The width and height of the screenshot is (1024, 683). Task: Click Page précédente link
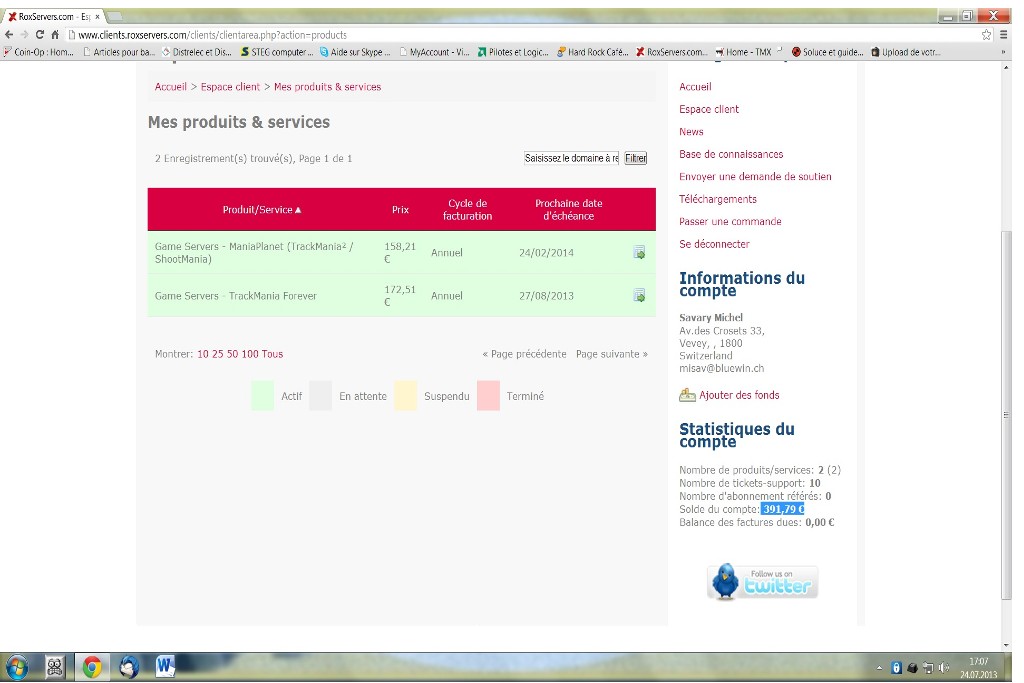tap(524, 354)
